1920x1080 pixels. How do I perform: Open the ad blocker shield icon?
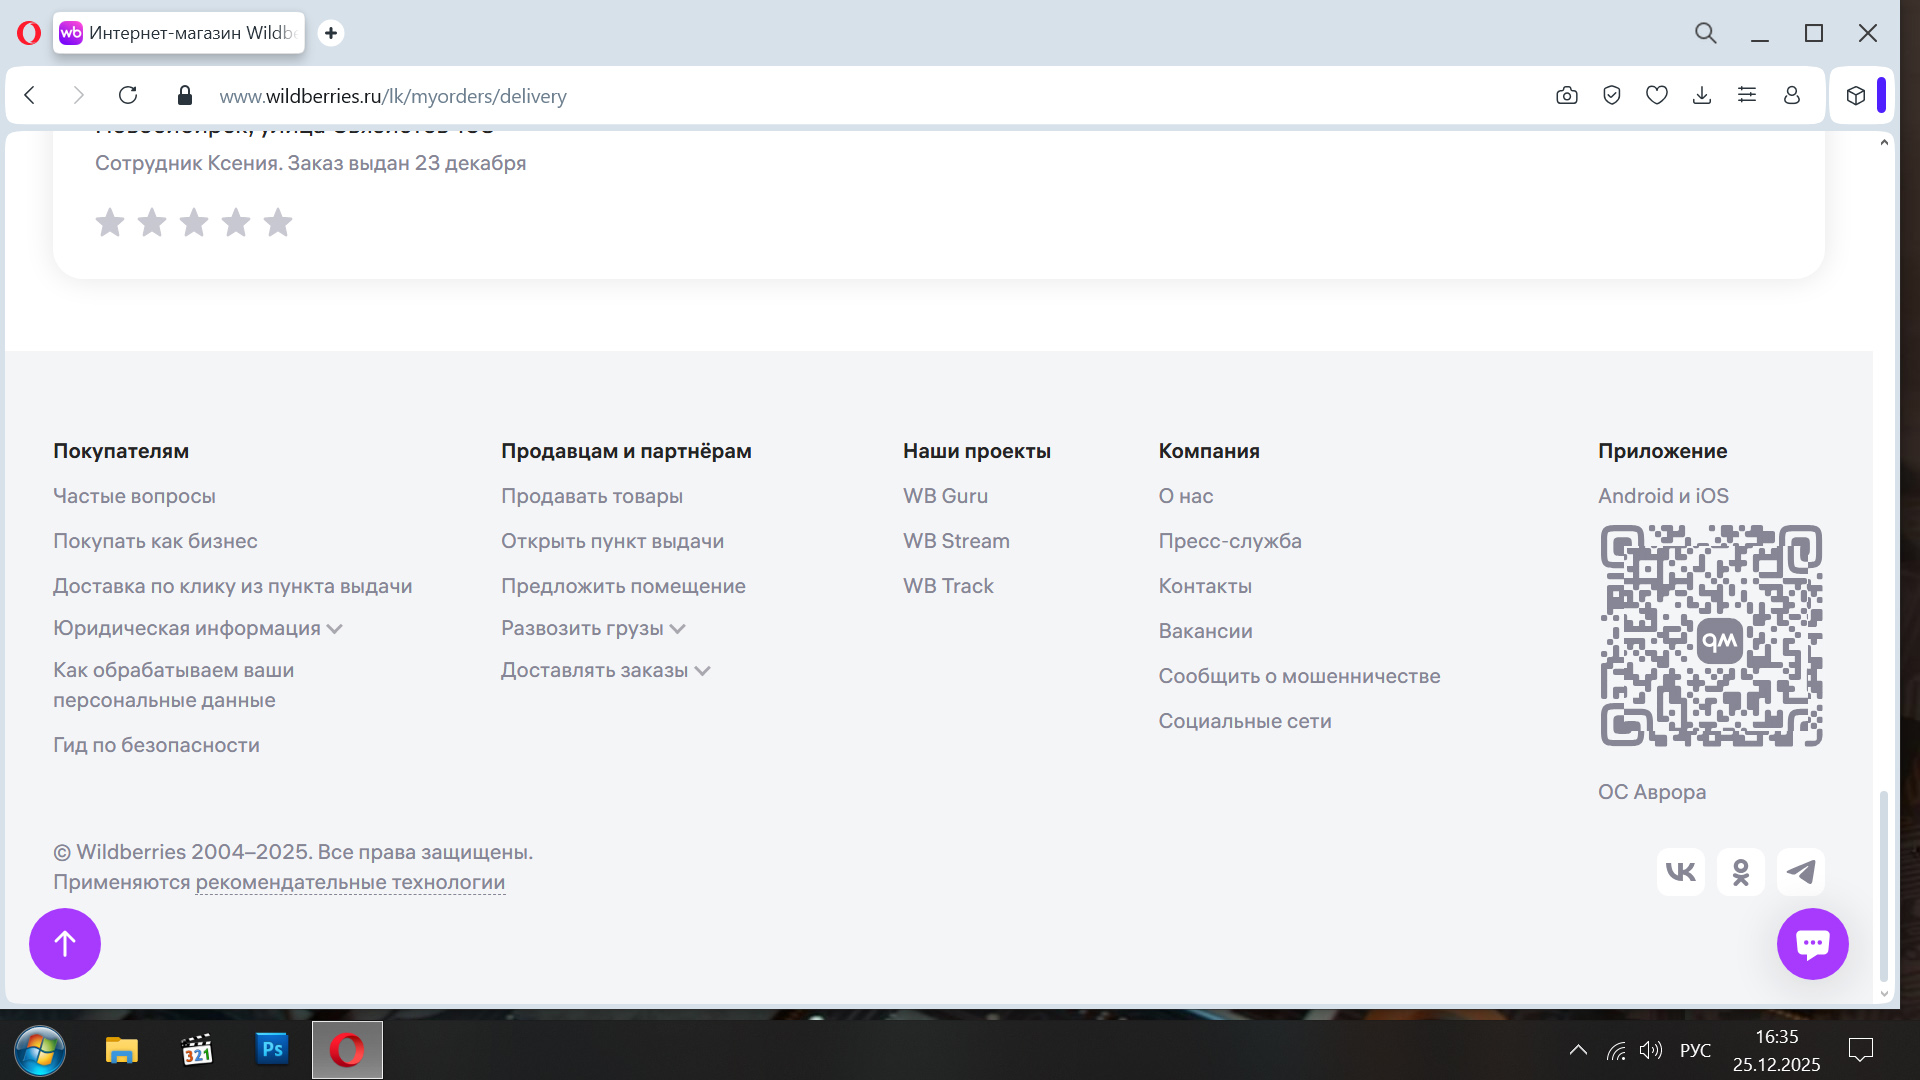point(1612,96)
